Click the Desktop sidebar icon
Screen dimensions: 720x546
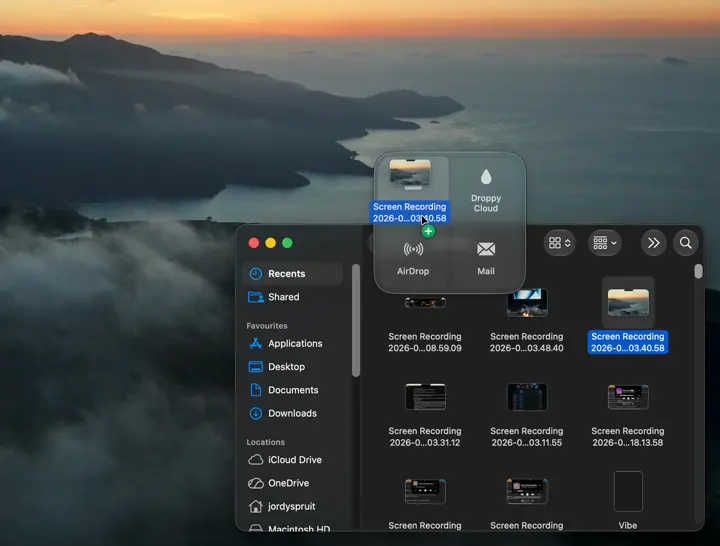(x=256, y=367)
